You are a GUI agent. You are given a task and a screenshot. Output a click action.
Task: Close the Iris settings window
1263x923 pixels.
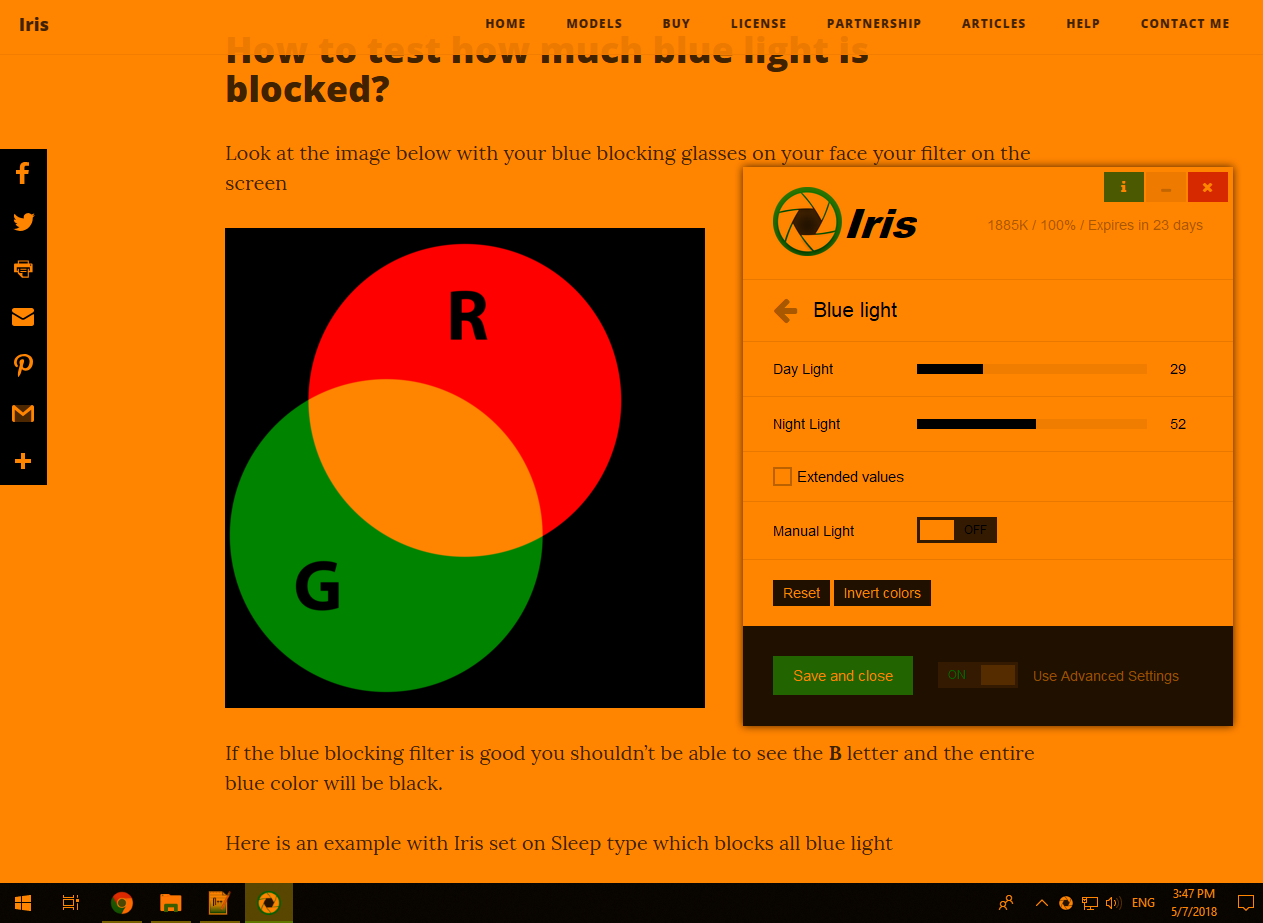pyautogui.click(x=1208, y=187)
